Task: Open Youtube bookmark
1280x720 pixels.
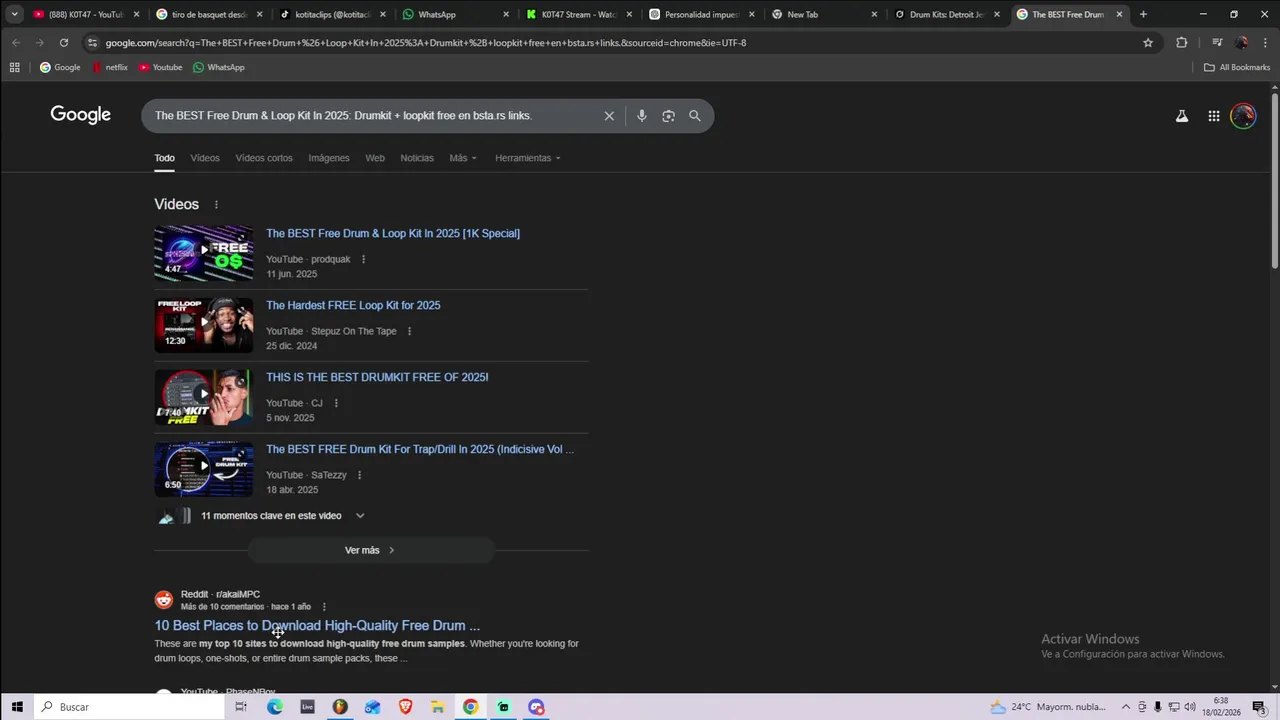Action: coord(160,67)
